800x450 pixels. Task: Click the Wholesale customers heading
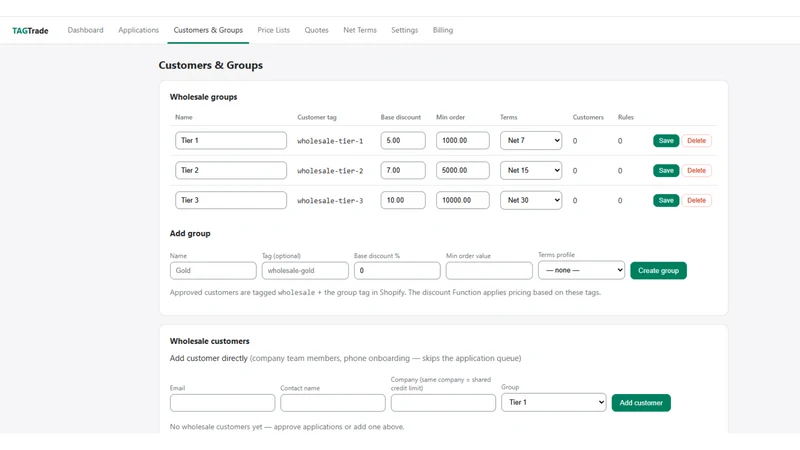[x=209, y=341]
